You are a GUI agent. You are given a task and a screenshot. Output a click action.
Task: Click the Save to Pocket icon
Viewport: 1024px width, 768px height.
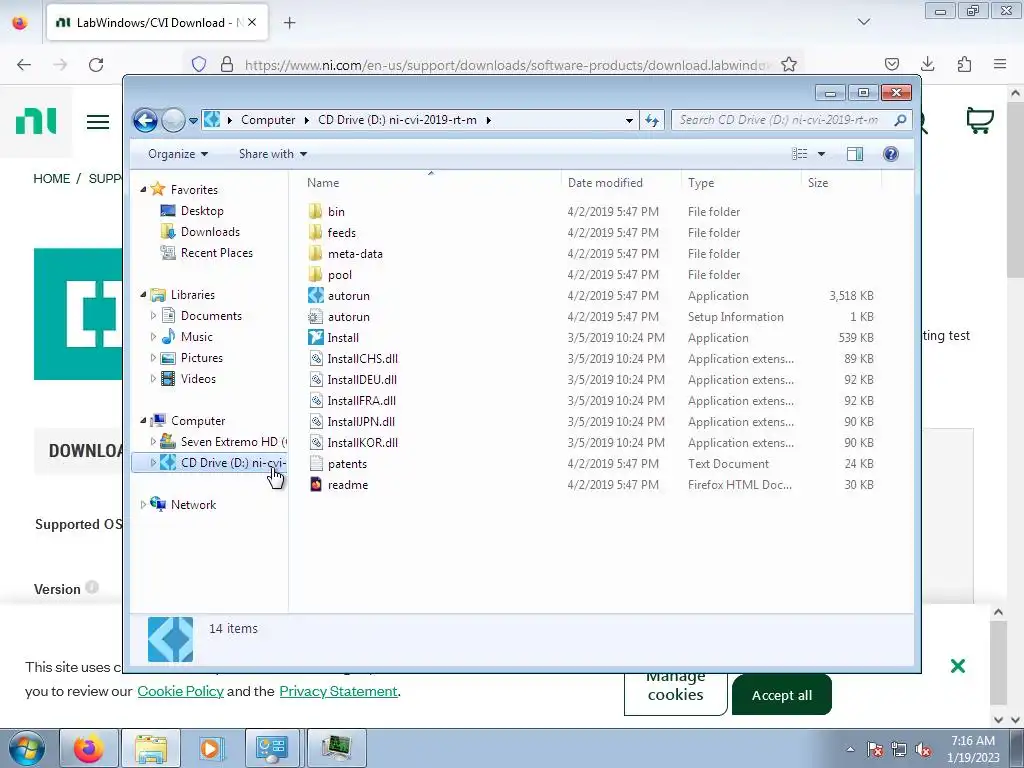point(891,64)
